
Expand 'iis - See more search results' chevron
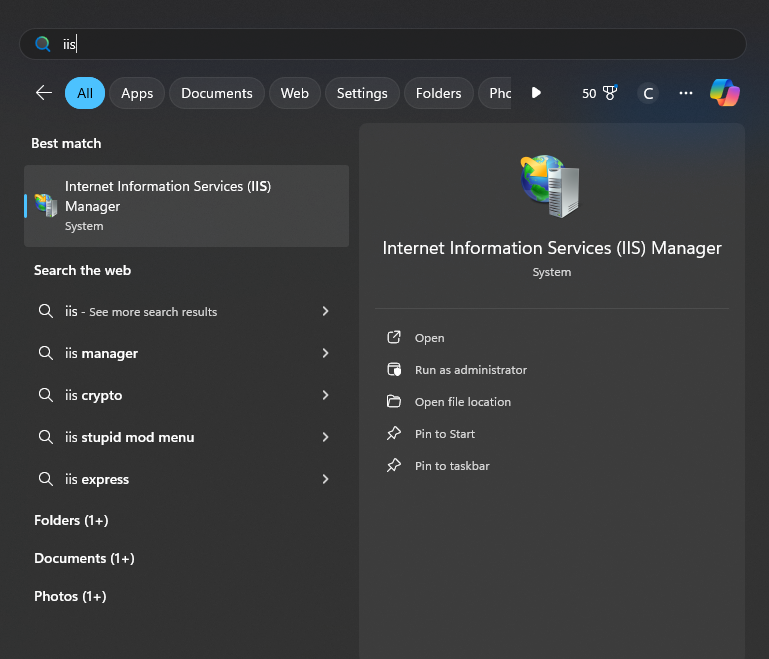coord(325,311)
